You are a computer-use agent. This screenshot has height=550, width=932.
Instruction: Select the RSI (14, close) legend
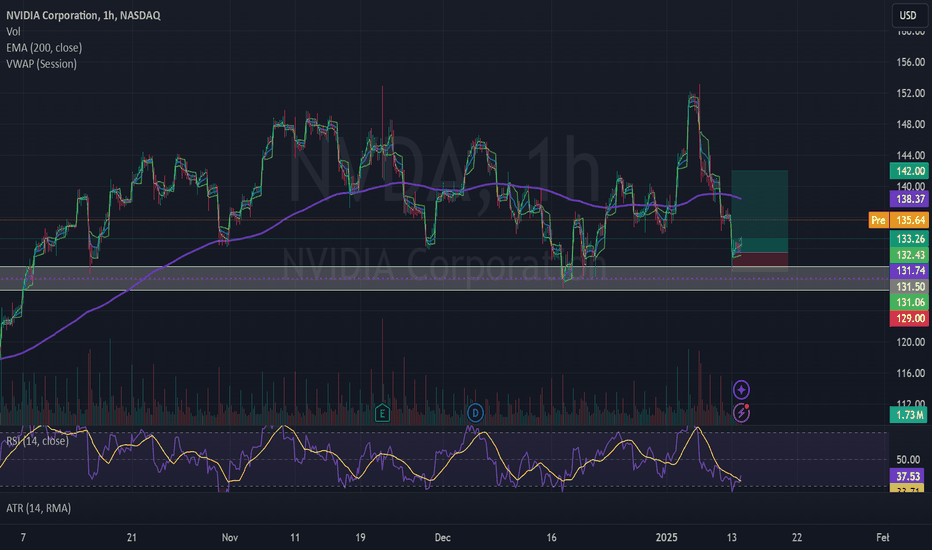[x=37, y=441]
